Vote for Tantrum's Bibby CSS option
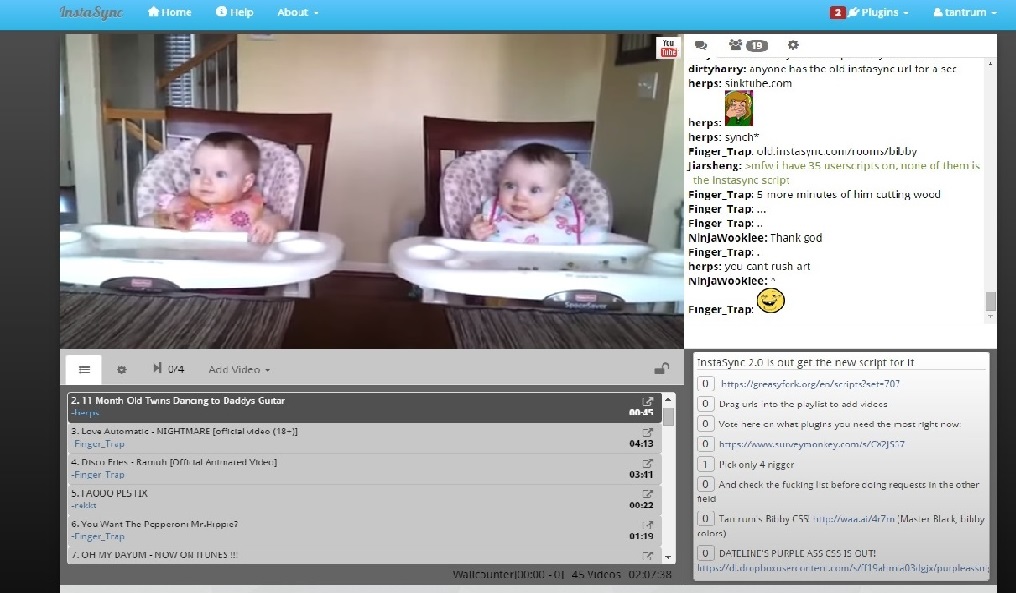 [706, 518]
